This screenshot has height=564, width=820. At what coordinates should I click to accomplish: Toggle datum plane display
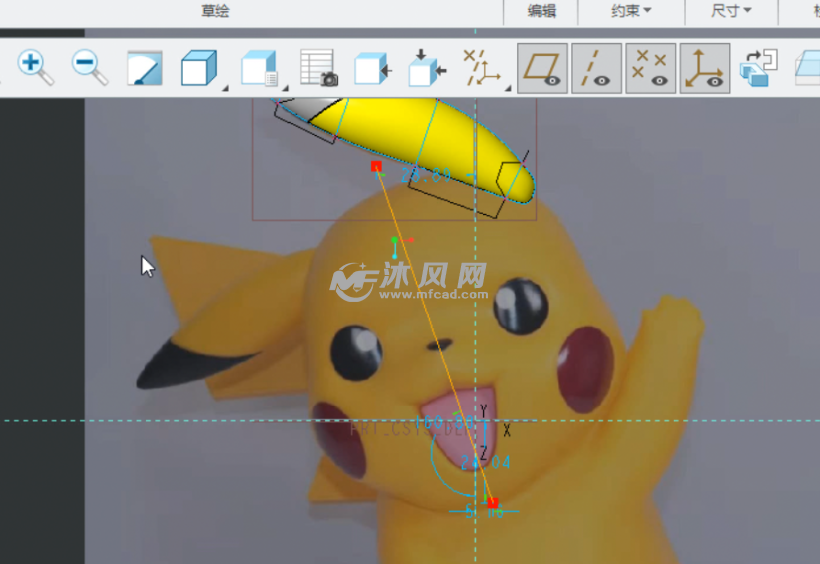pyautogui.click(x=542, y=69)
